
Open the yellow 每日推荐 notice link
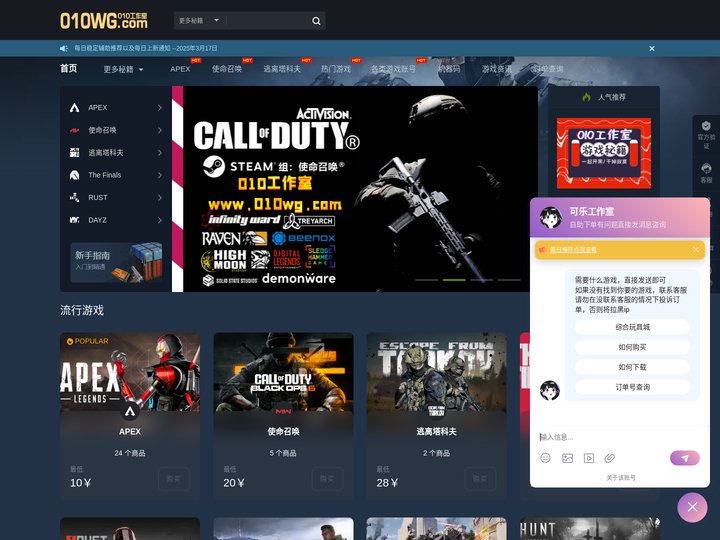[x=573, y=250]
